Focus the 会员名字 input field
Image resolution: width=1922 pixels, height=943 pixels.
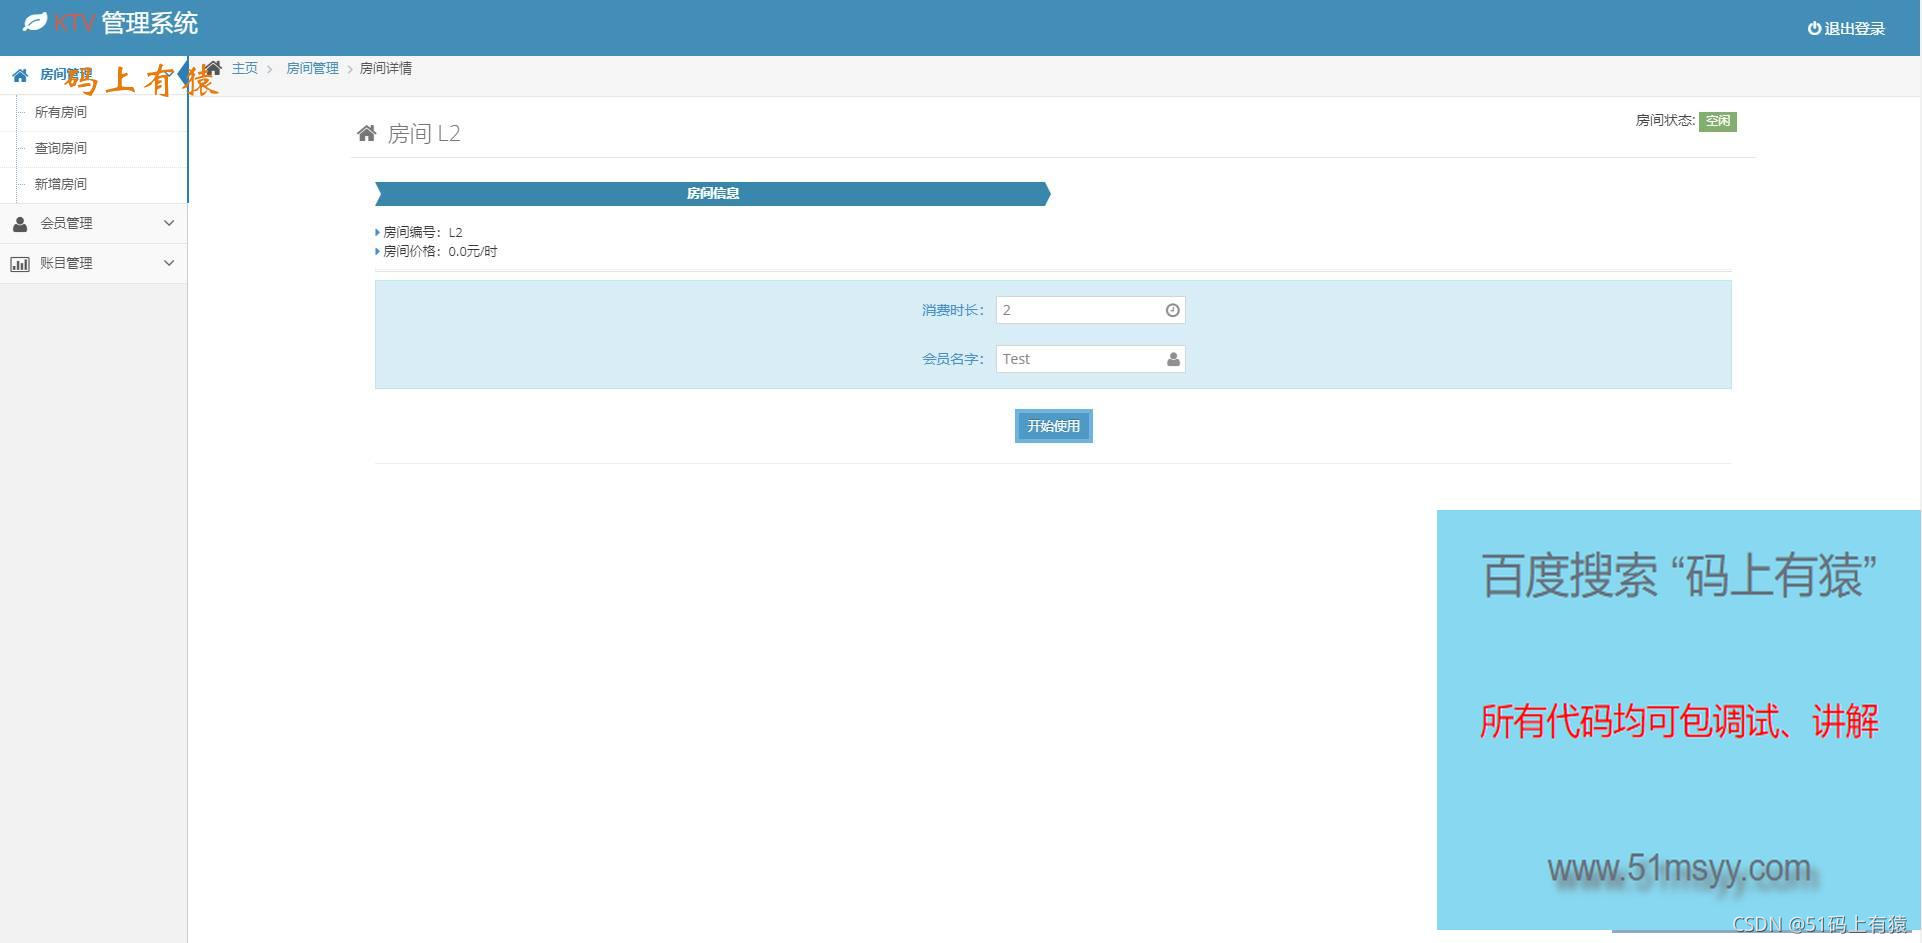coord(1090,359)
